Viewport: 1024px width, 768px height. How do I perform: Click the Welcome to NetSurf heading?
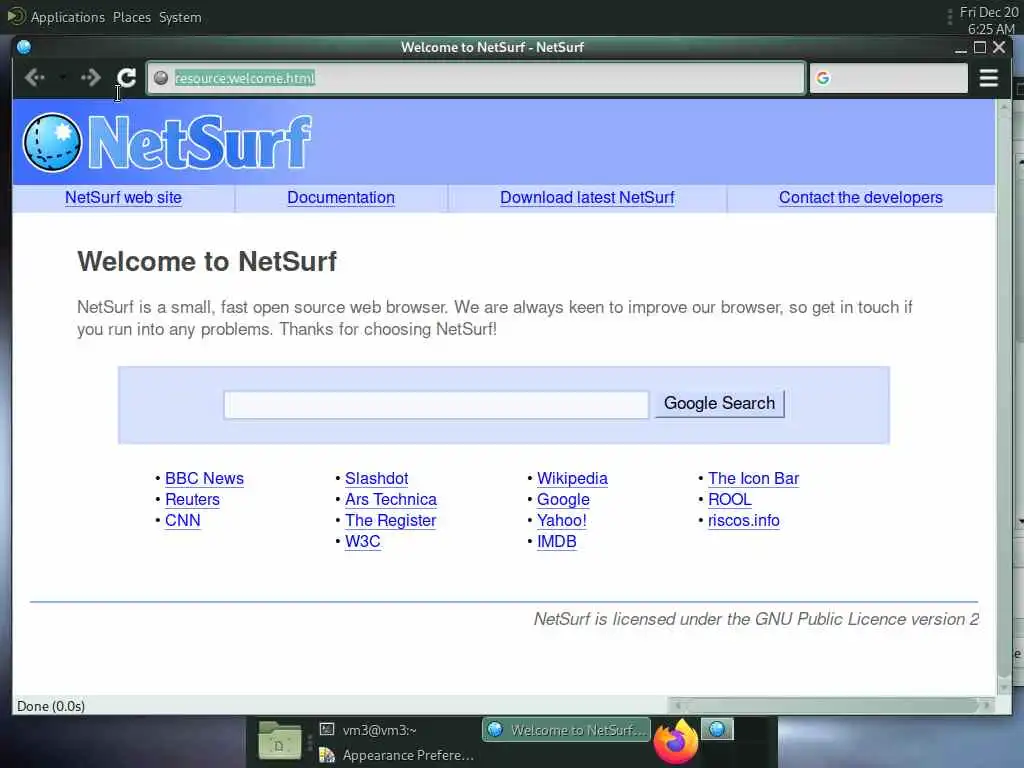pyautogui.click(x=207, y=261)
